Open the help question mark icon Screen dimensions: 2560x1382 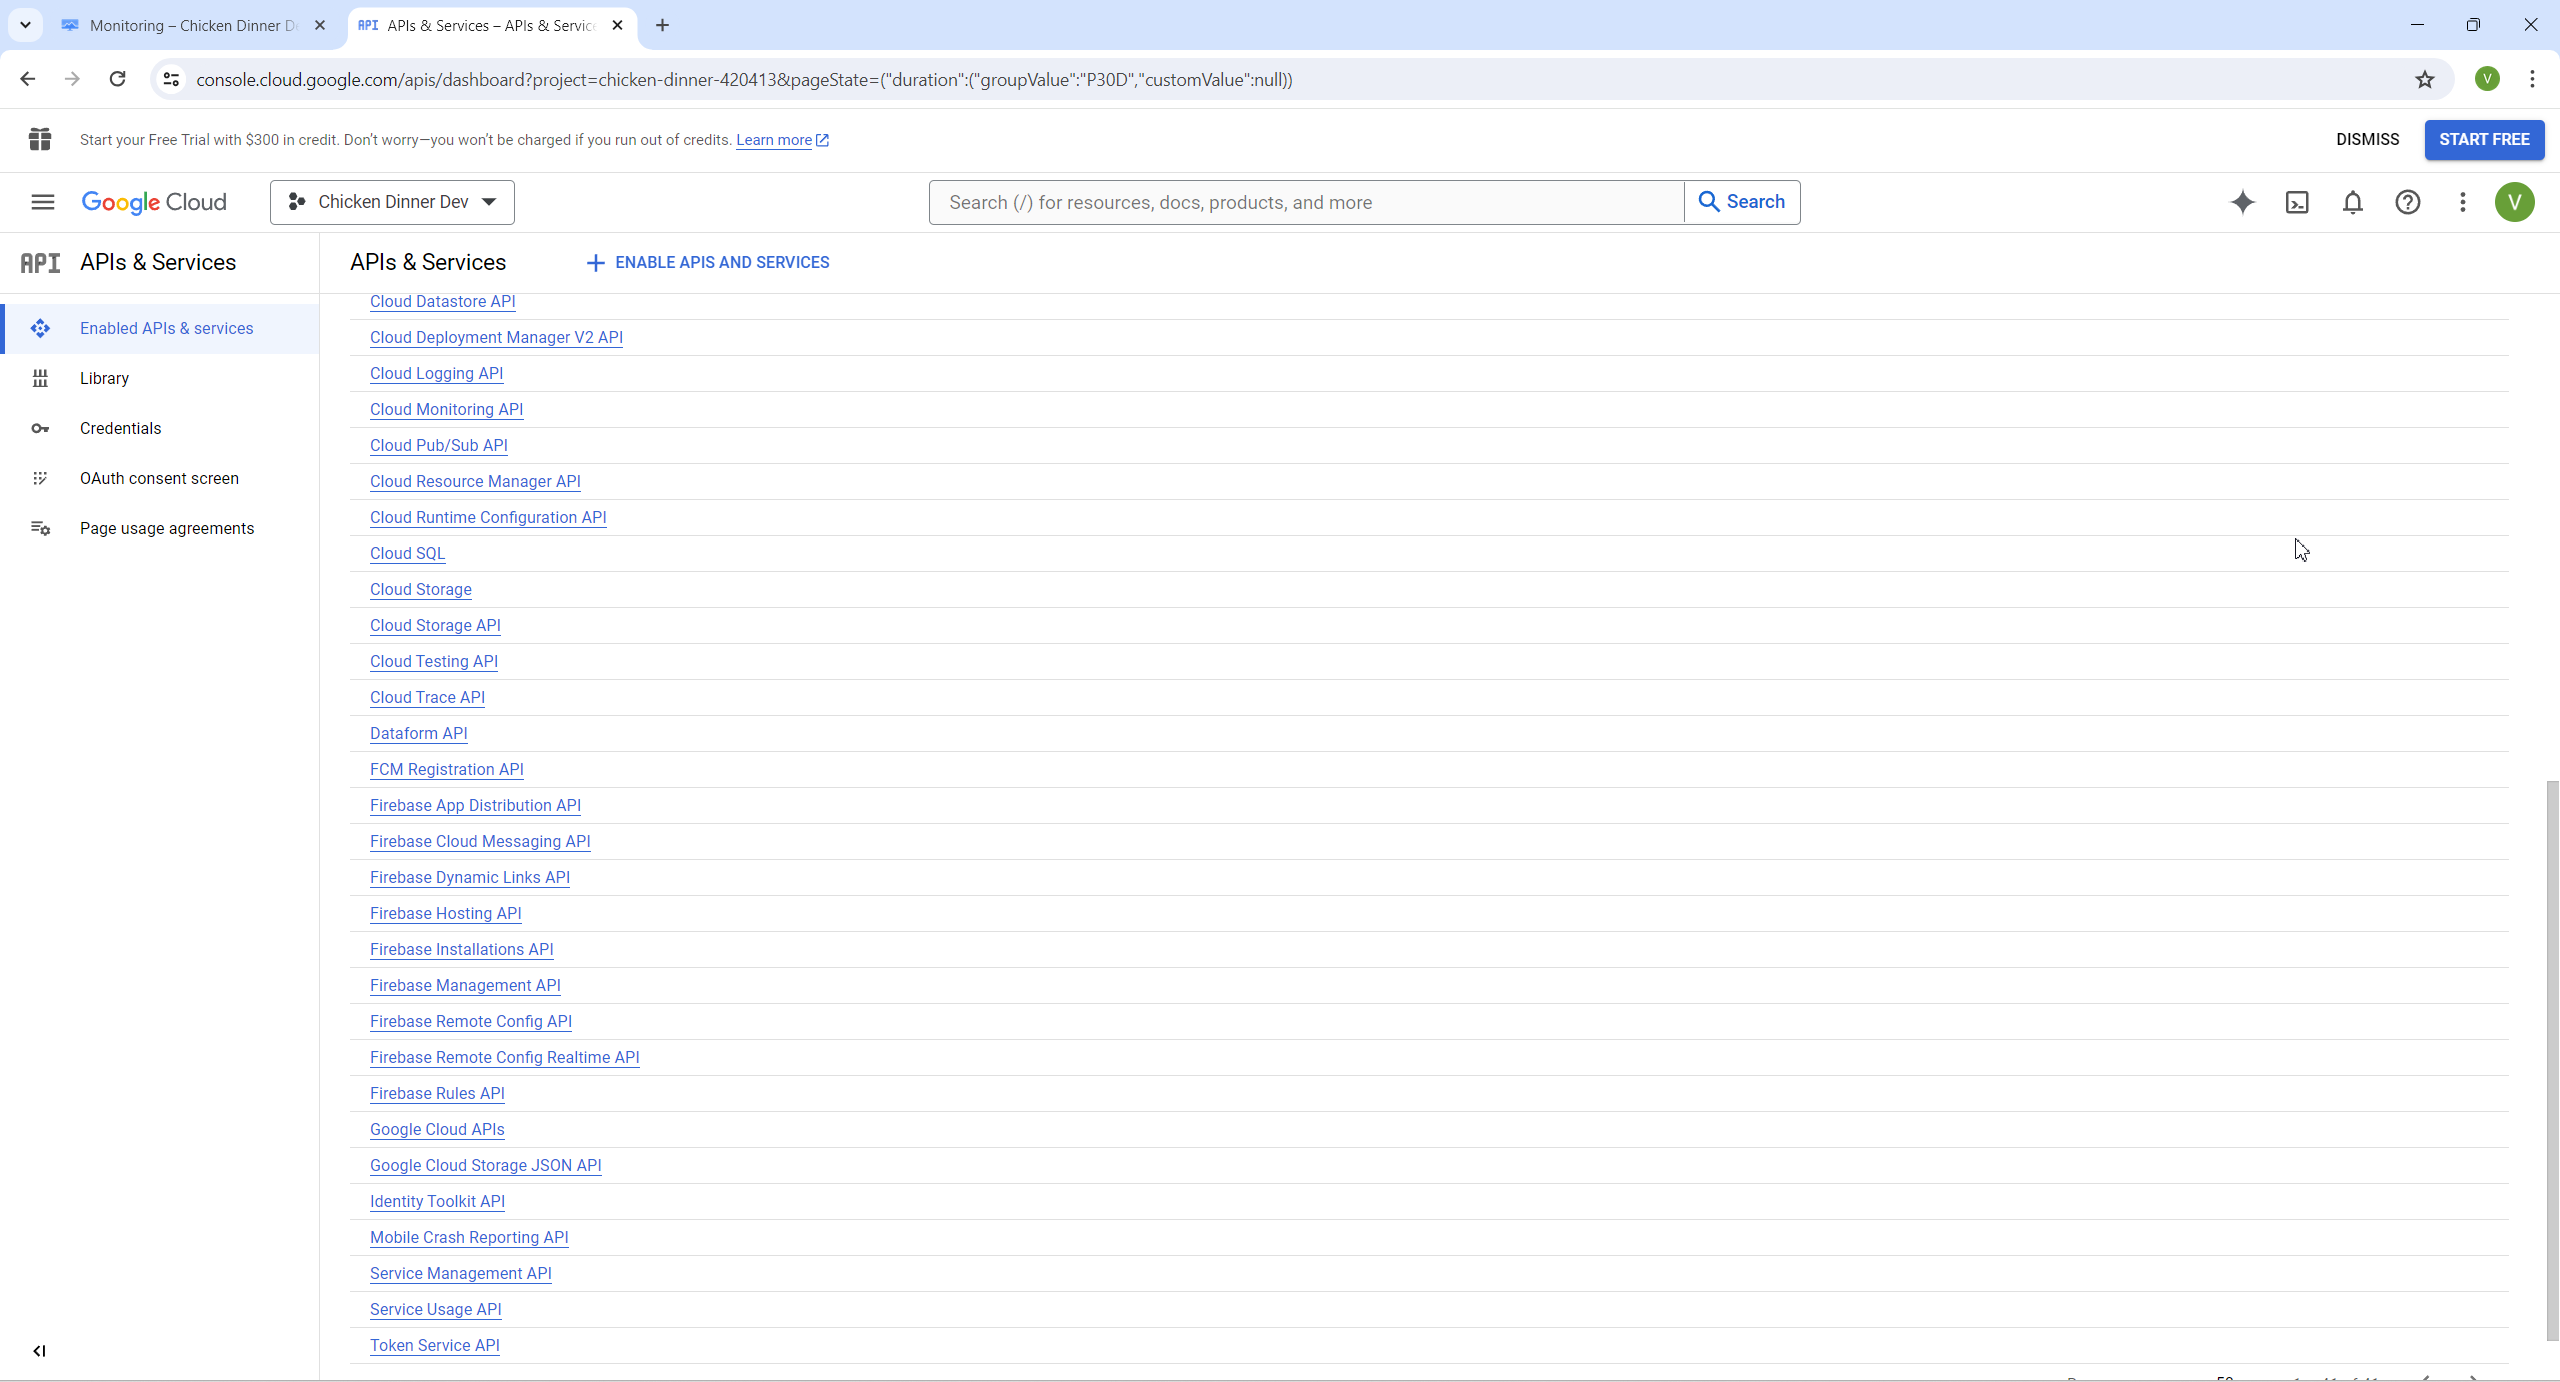point(2407,202)
